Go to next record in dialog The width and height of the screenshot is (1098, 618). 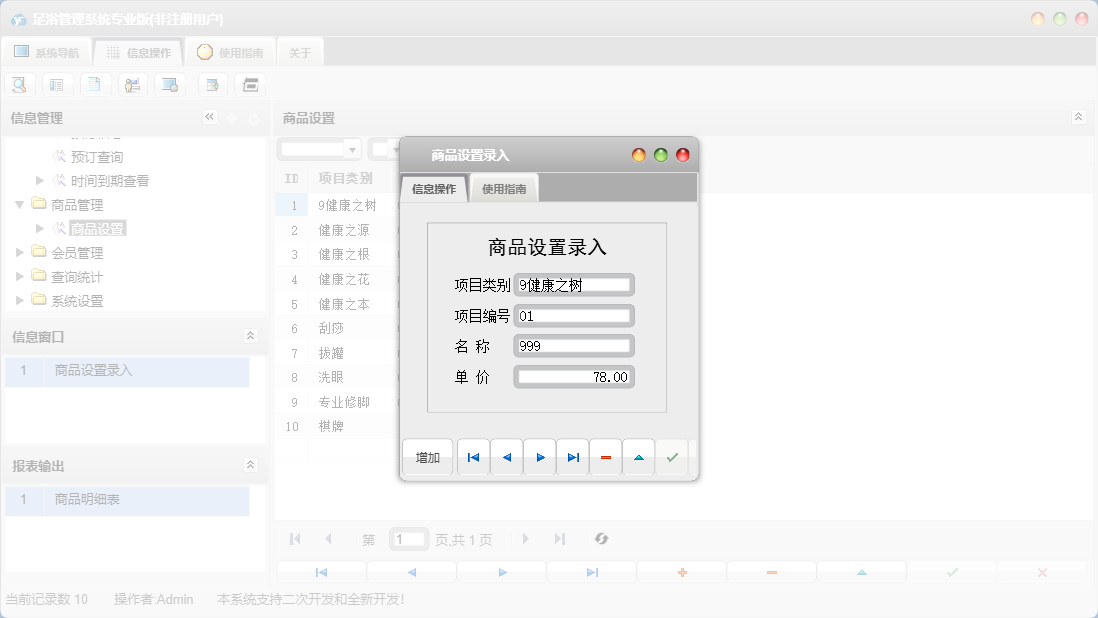[540, 457]
